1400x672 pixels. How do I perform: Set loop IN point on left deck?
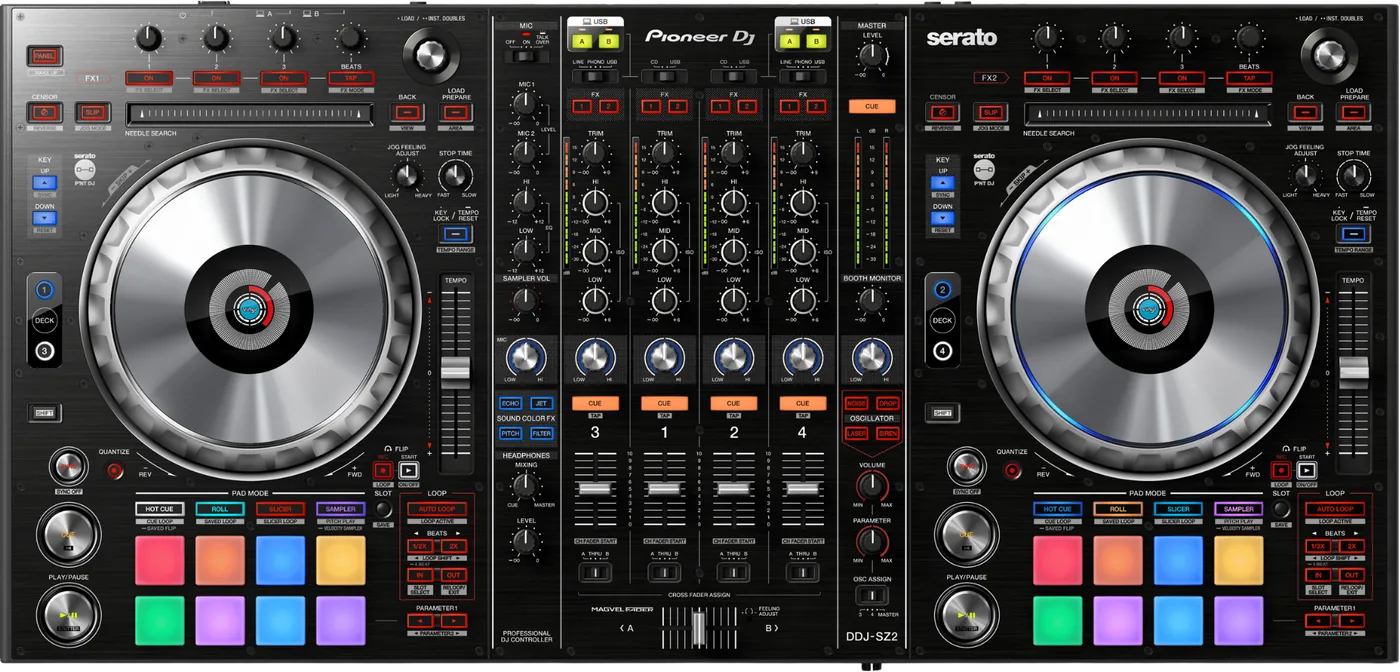420,575
